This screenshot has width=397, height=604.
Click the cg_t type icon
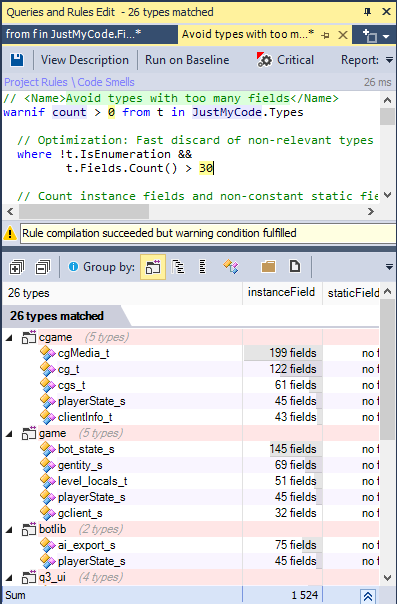coord(48,369)
